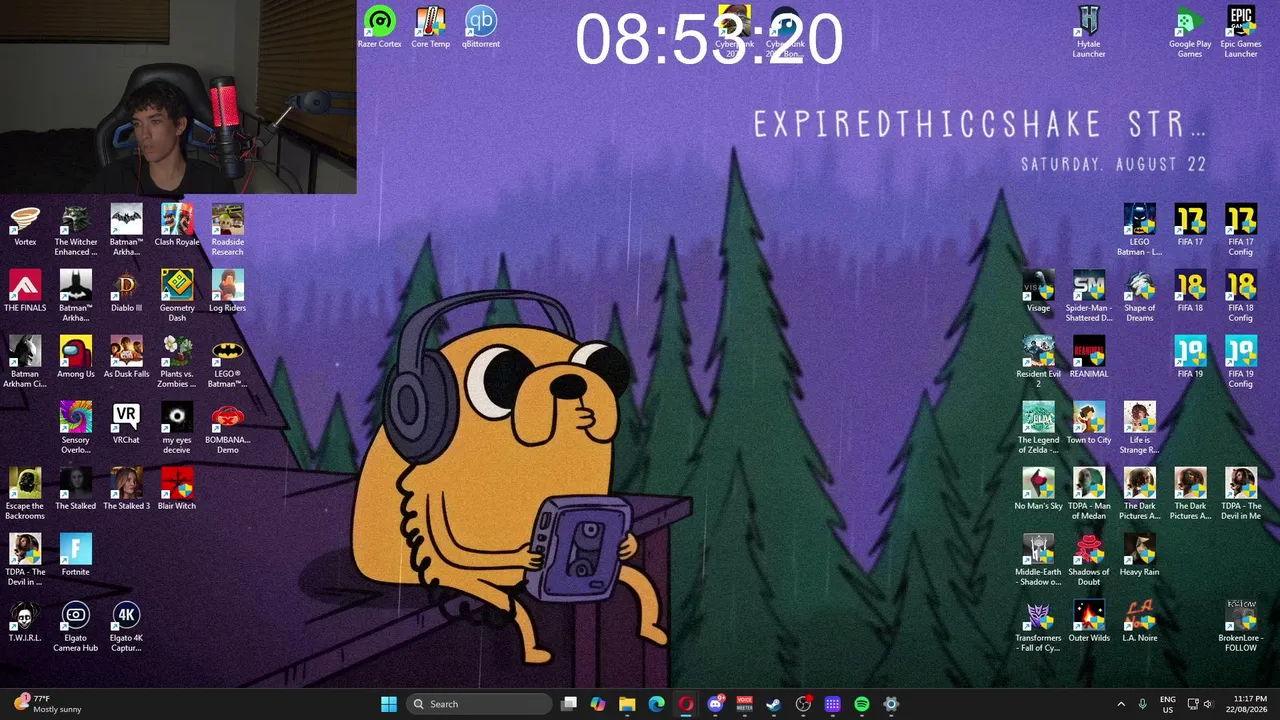Select the Town to City icon

1089,423
